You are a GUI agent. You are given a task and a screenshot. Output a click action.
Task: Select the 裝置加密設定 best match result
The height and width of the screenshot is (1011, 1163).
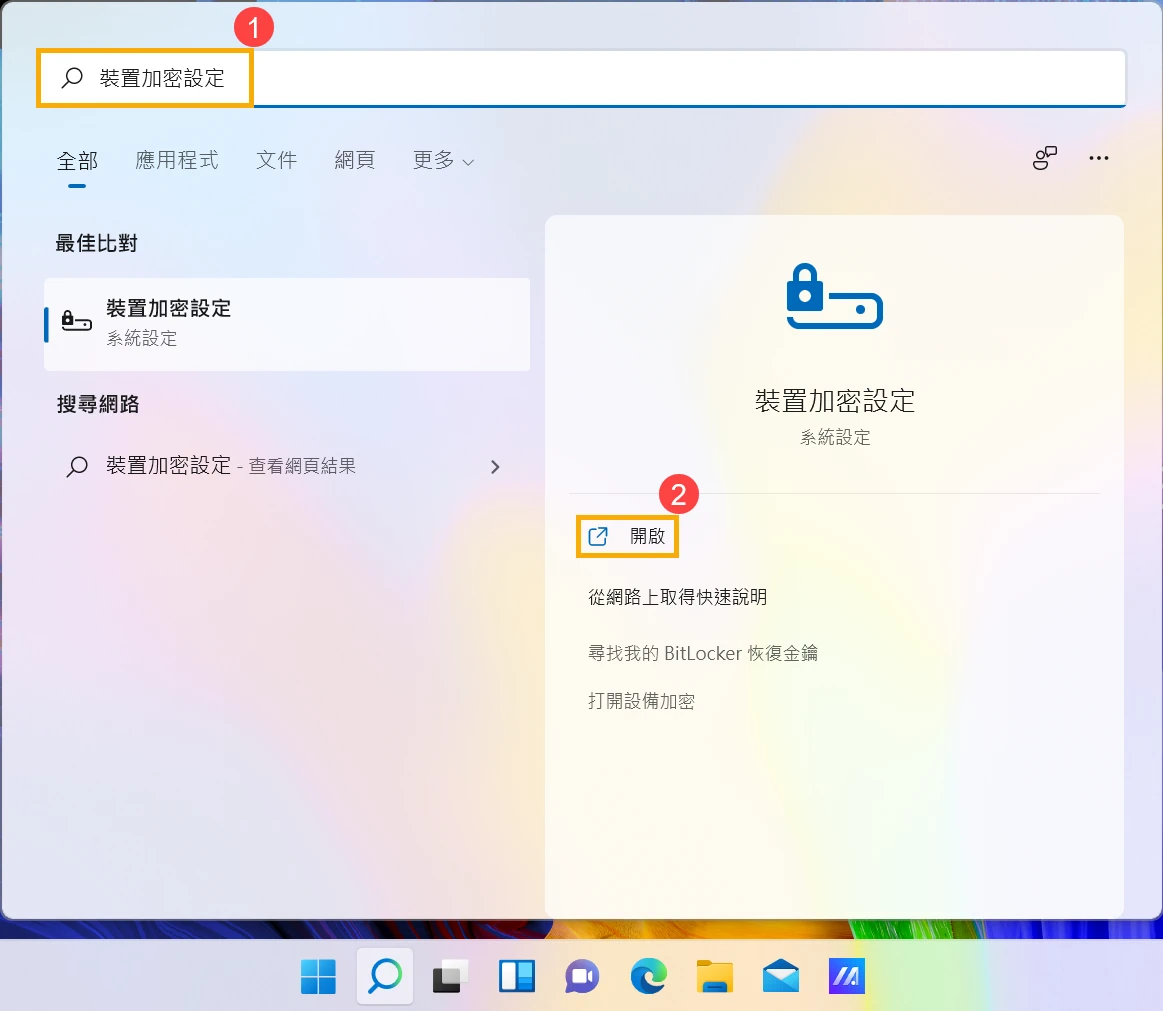coord(287,324)
